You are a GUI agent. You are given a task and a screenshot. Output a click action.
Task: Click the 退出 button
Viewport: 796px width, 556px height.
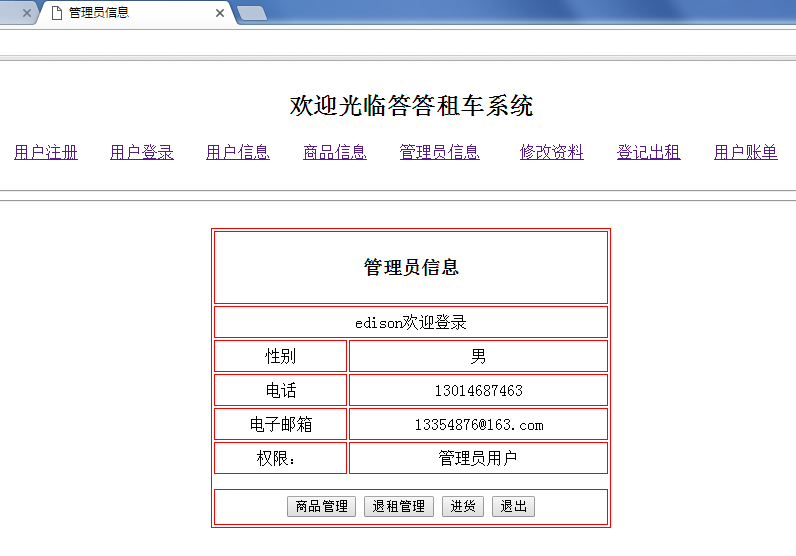click(513, 506)
